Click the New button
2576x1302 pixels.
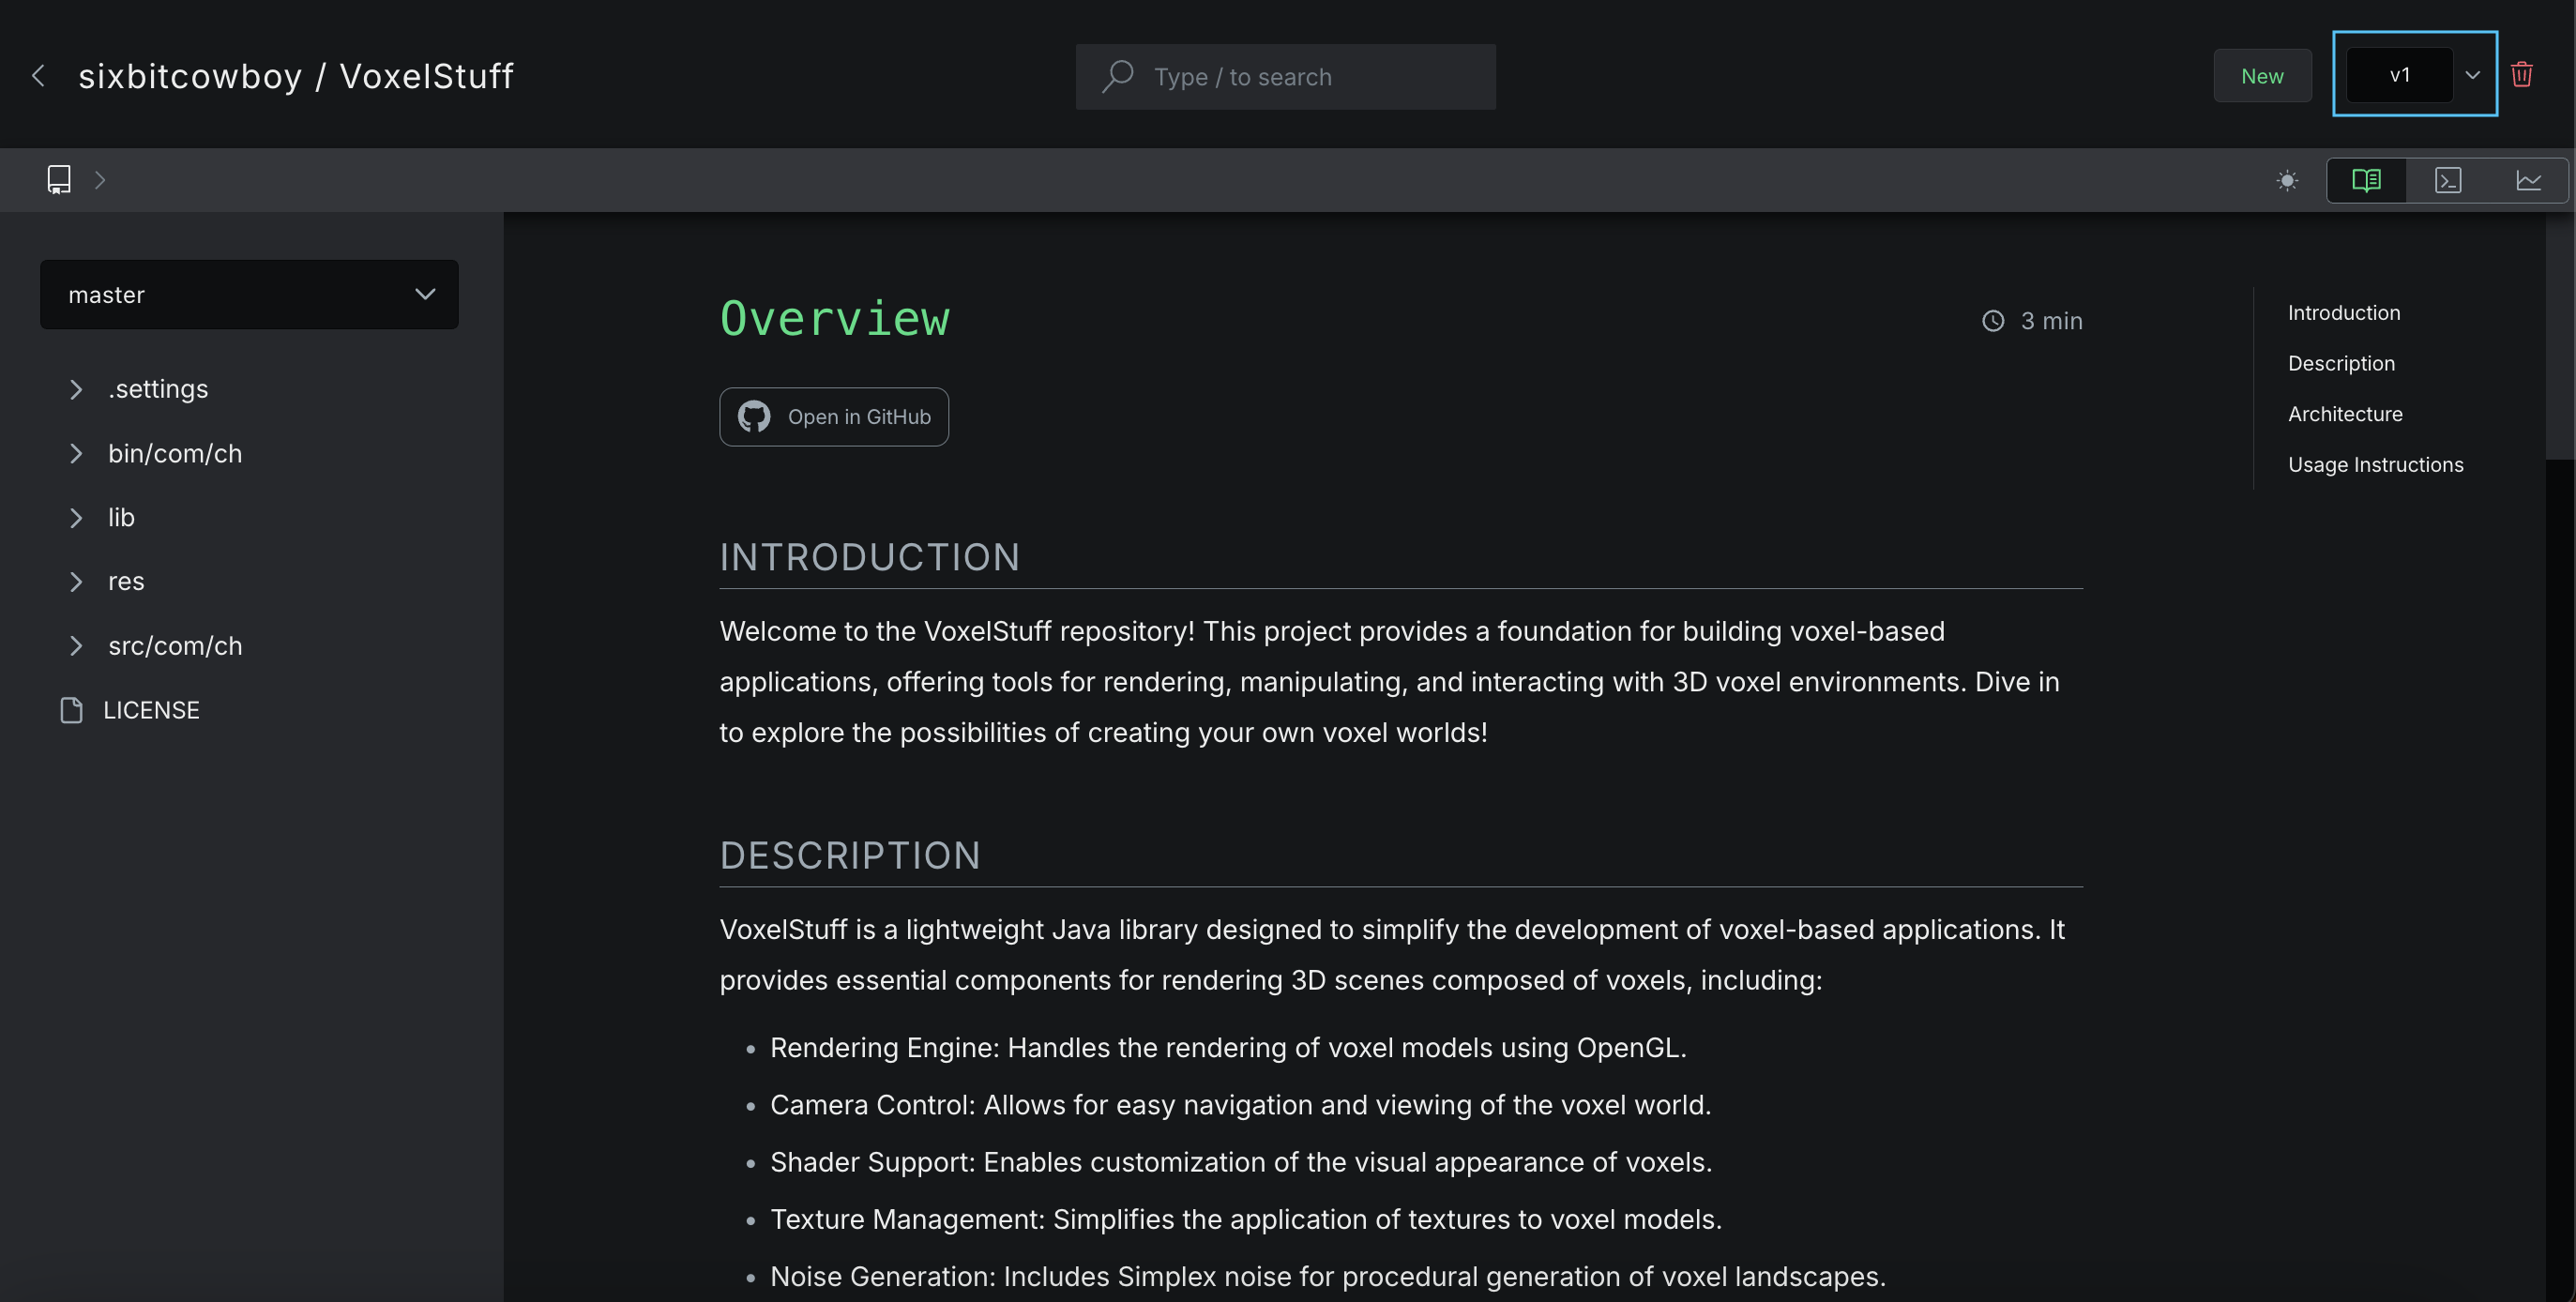[x=2262, y=76]
